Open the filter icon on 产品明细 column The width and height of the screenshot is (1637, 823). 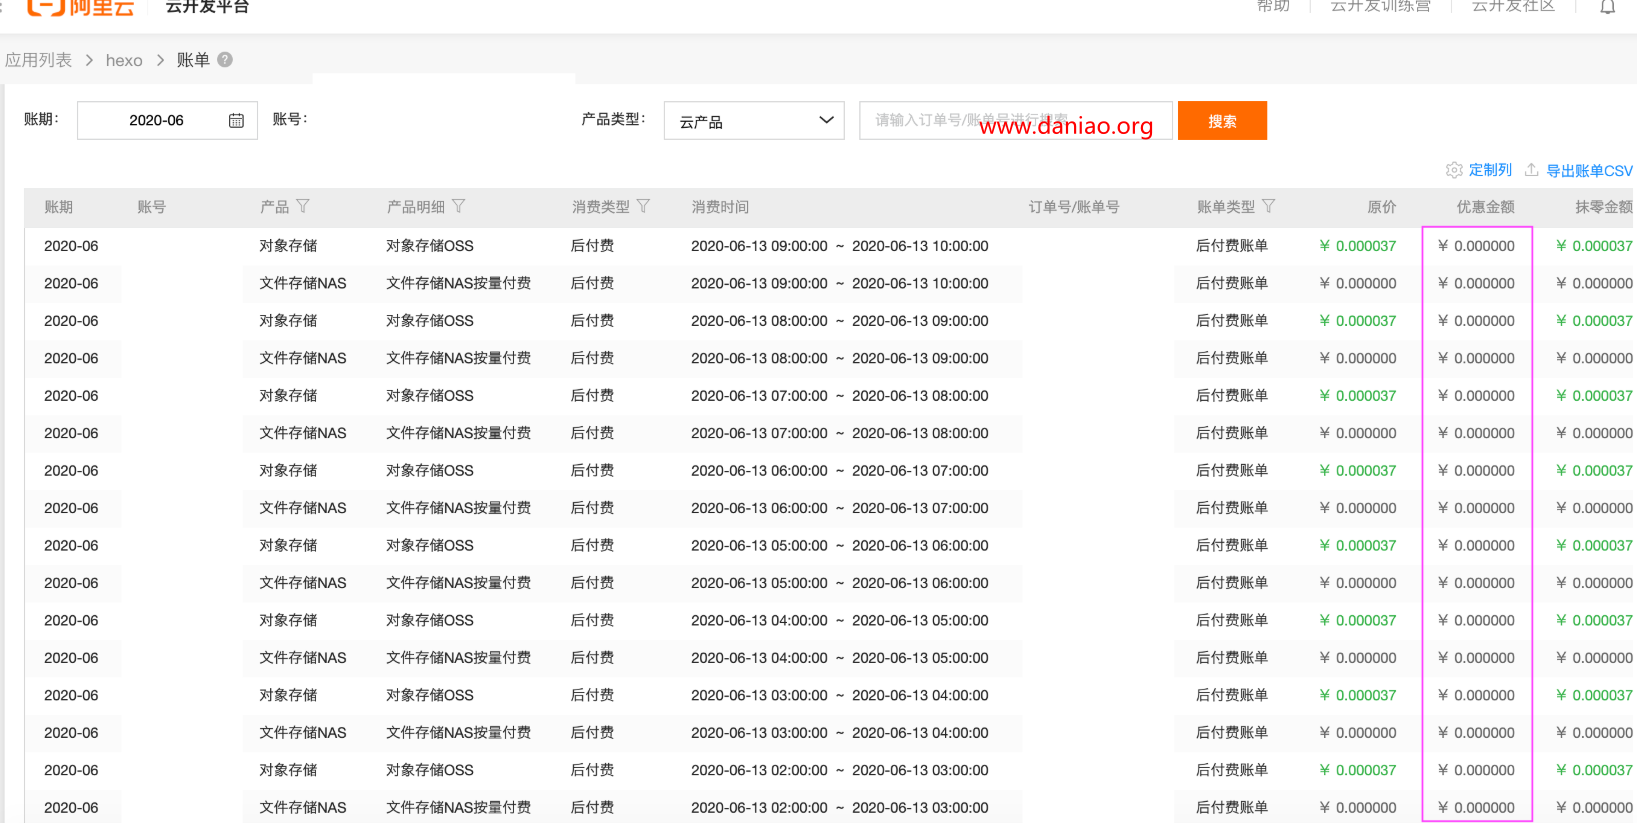click(x=459, y=206)
